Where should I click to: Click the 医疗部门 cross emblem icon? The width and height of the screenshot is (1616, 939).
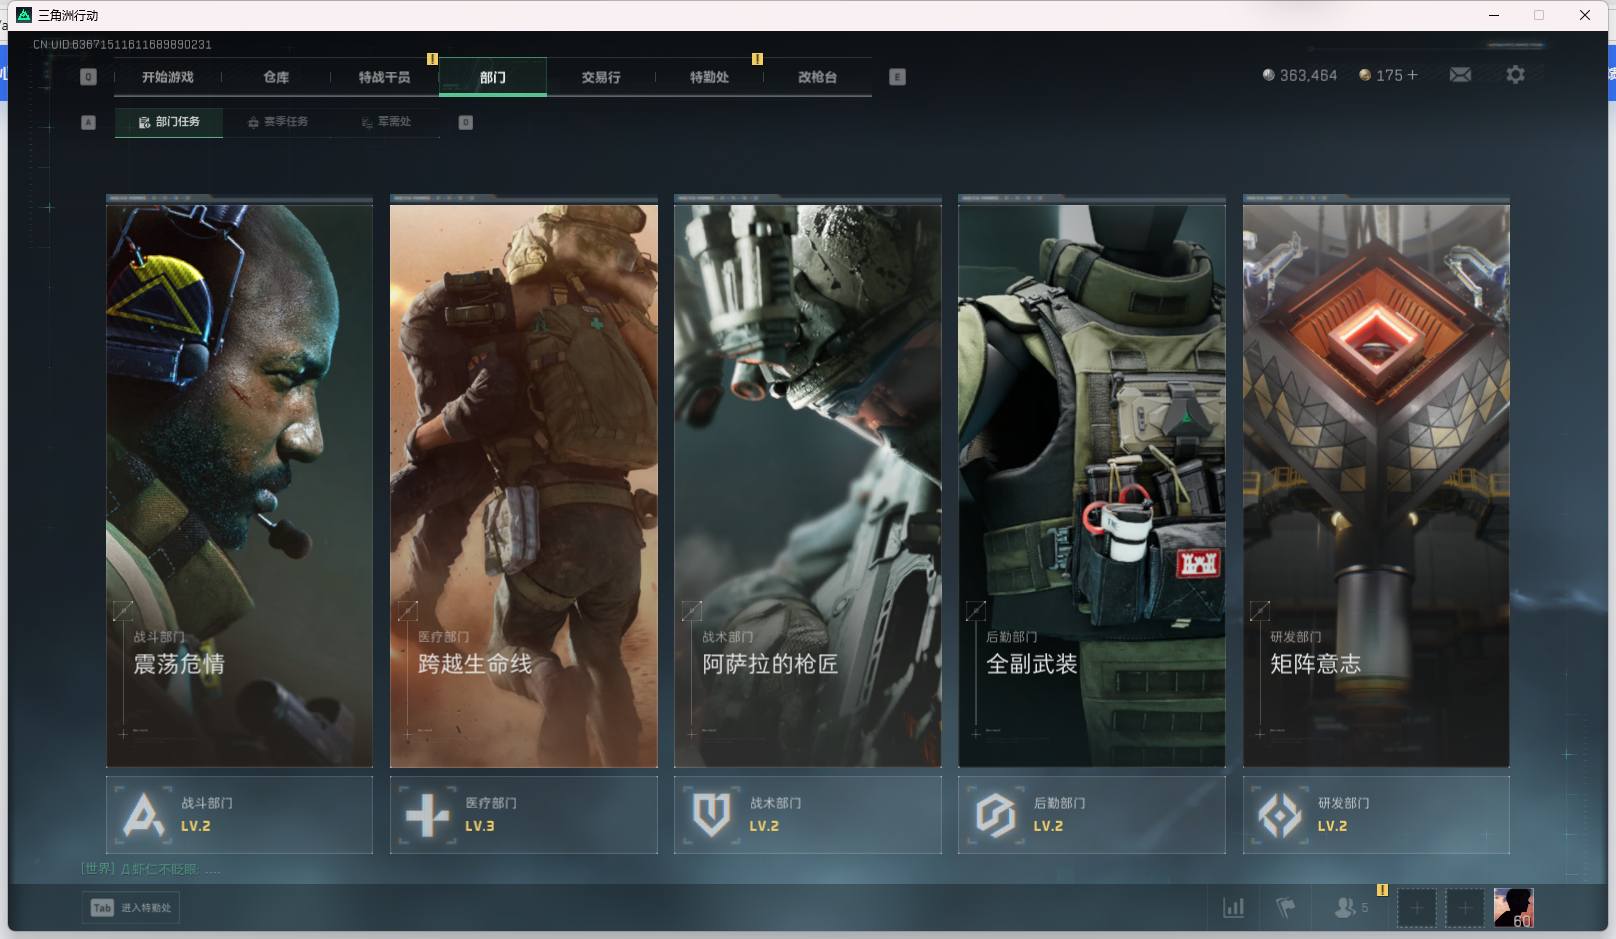[427, 815]
